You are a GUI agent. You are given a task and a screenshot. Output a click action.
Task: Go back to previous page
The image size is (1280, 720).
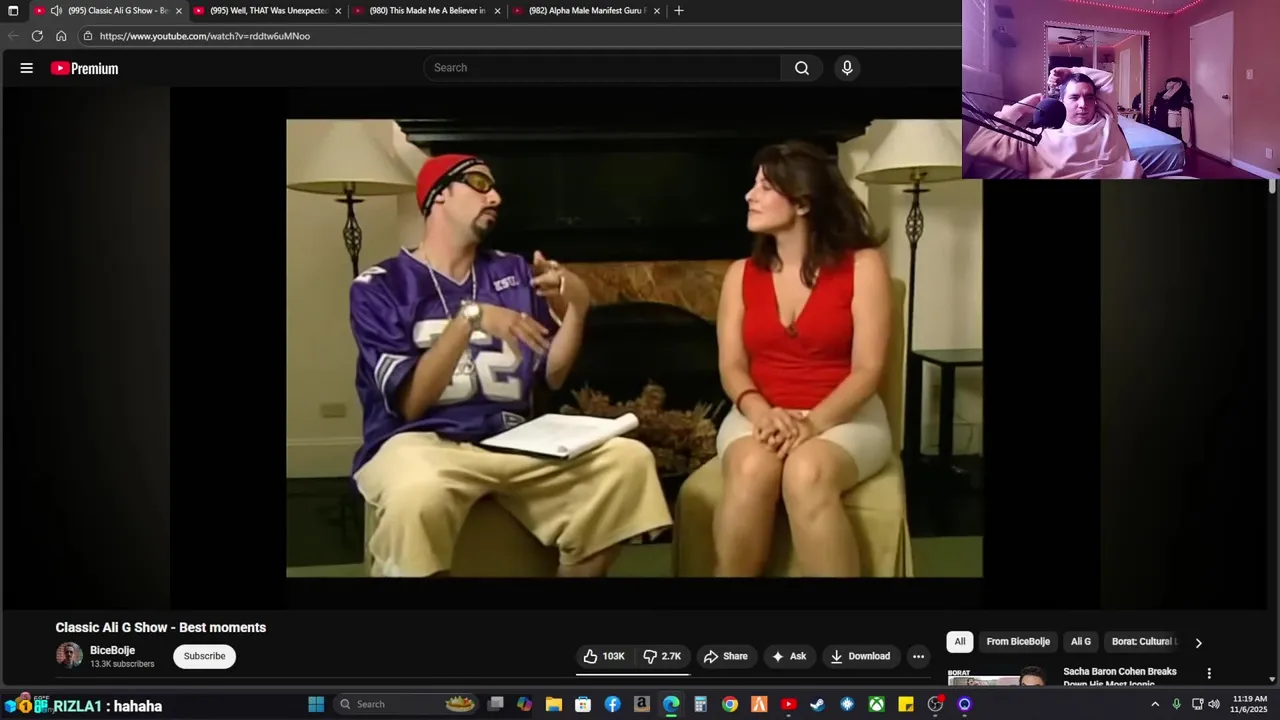tap(13, 36)
